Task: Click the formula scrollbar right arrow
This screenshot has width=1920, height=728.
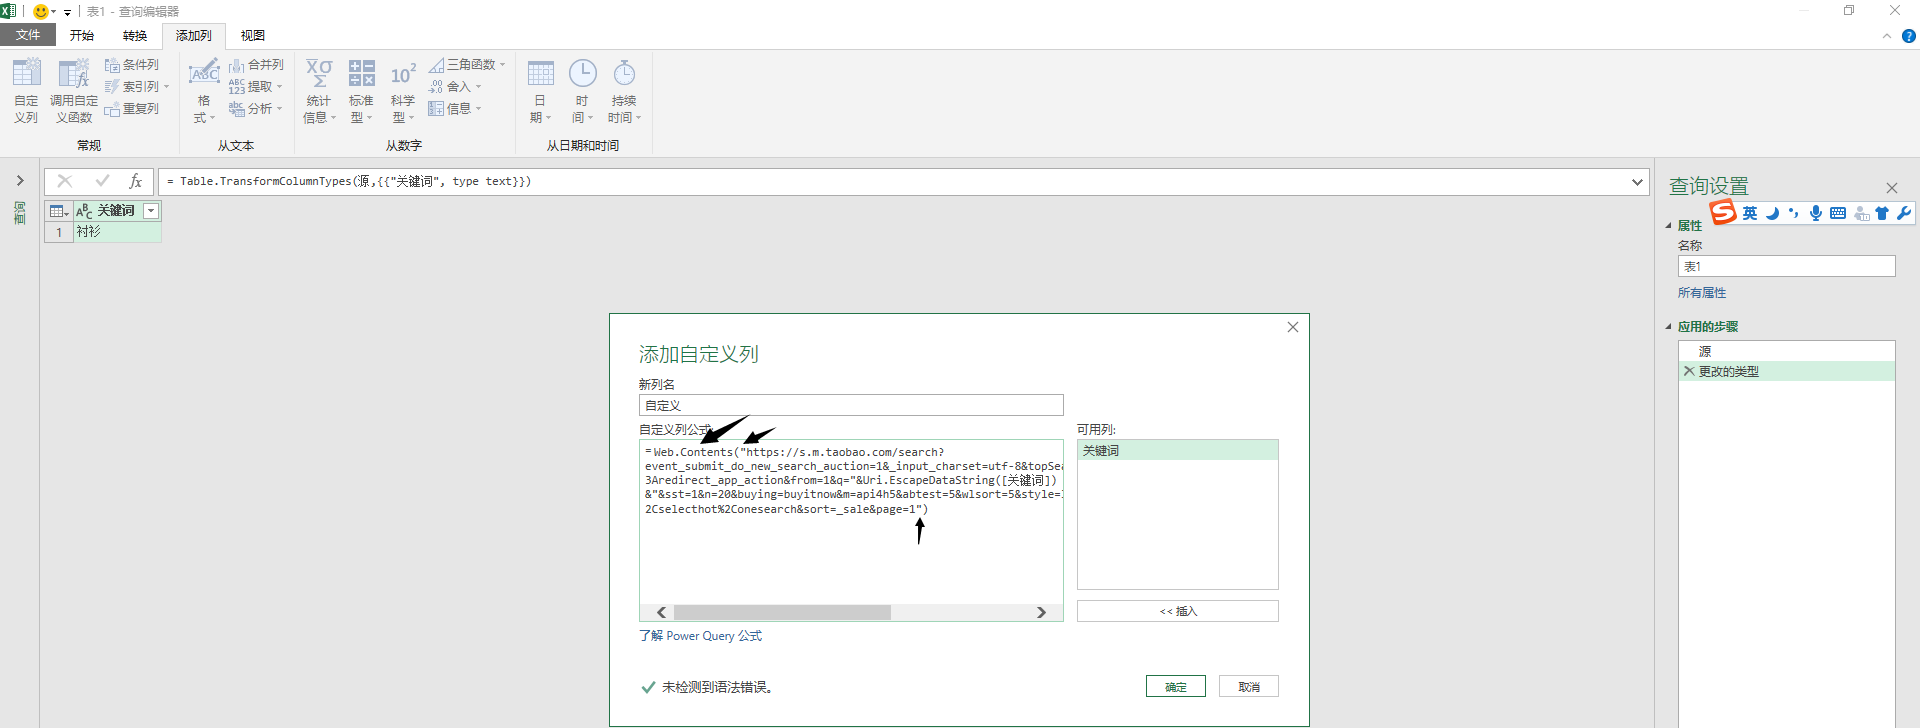Action: 1041,612
